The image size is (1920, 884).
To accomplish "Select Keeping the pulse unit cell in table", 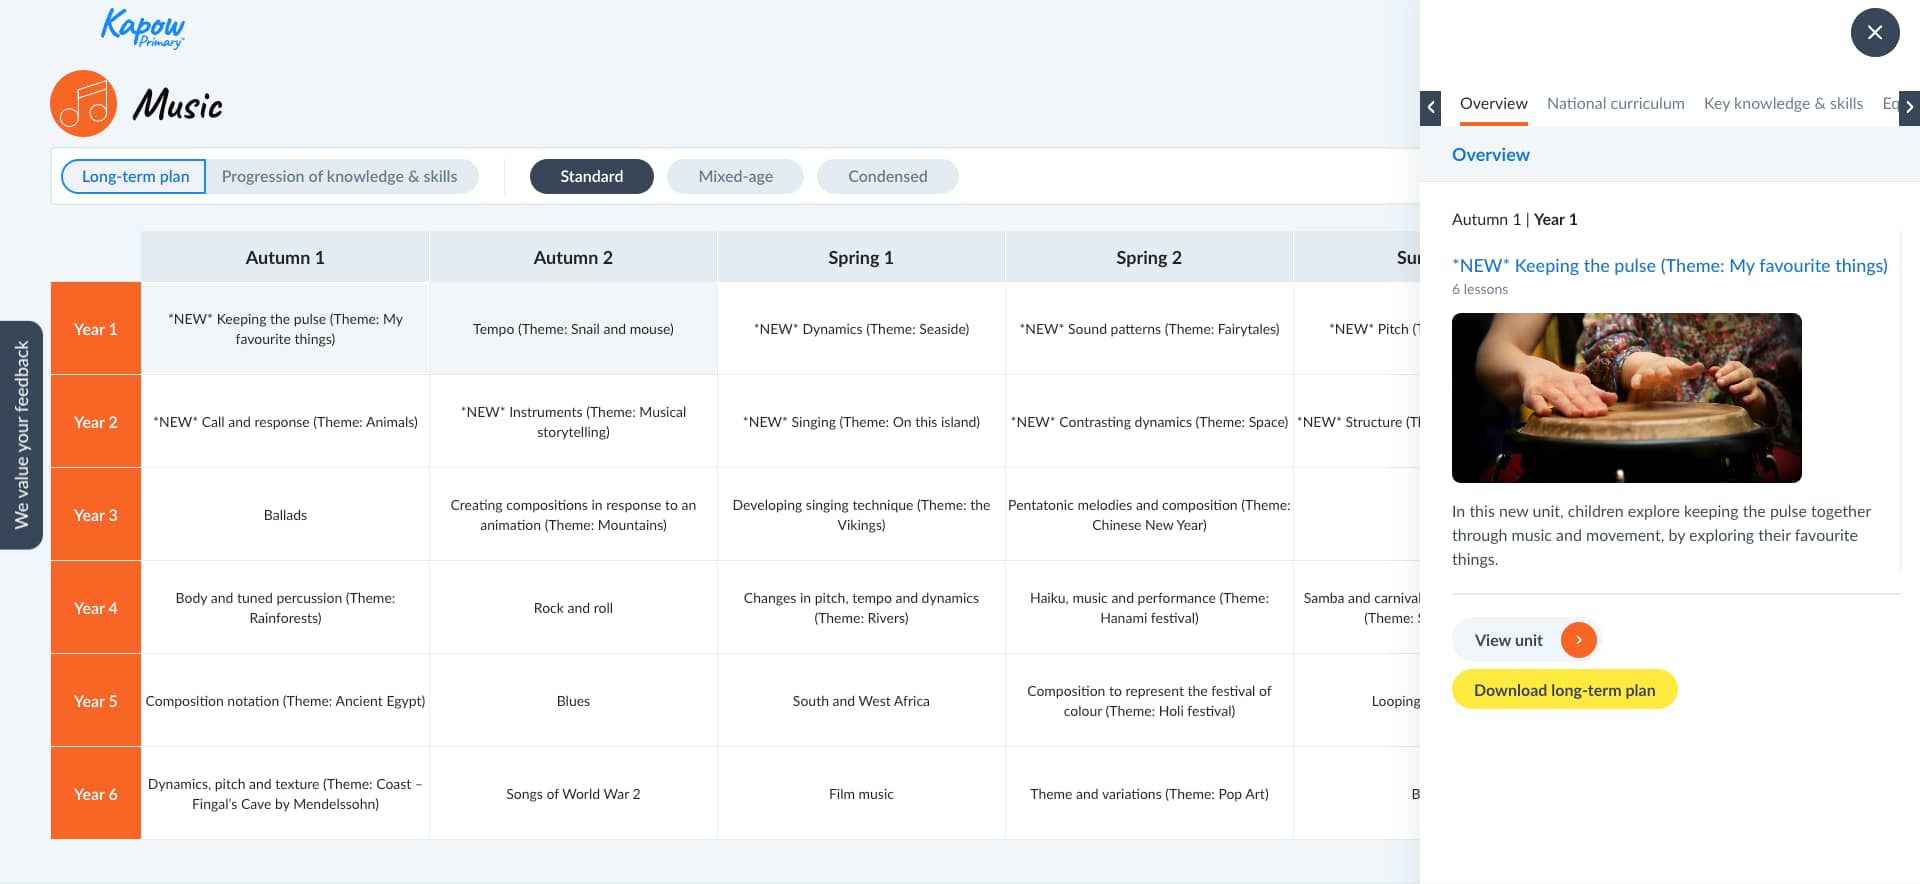I will pyautogui.click(x=285, y=329).
